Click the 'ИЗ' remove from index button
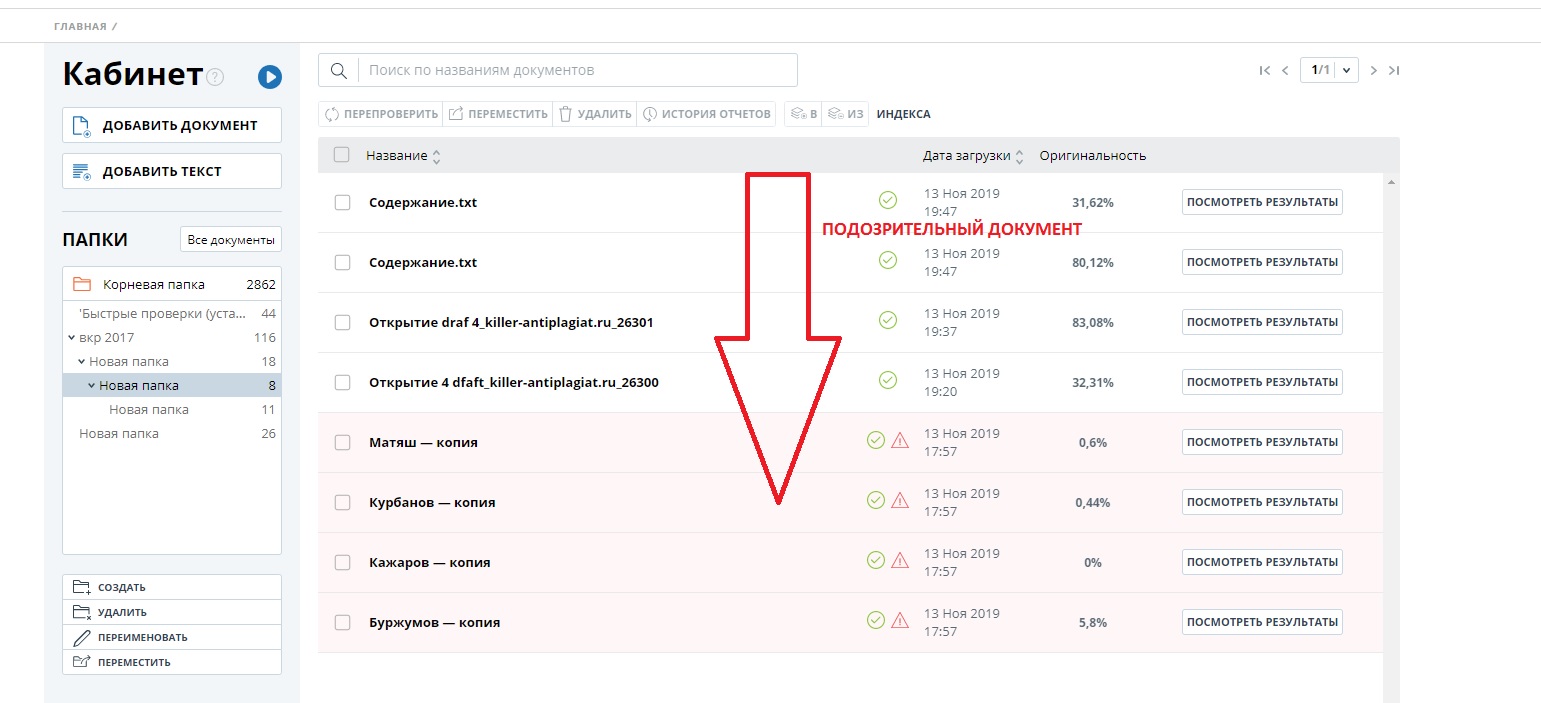1541x703 pixels. pyautogui.click(x=845, y=114)
